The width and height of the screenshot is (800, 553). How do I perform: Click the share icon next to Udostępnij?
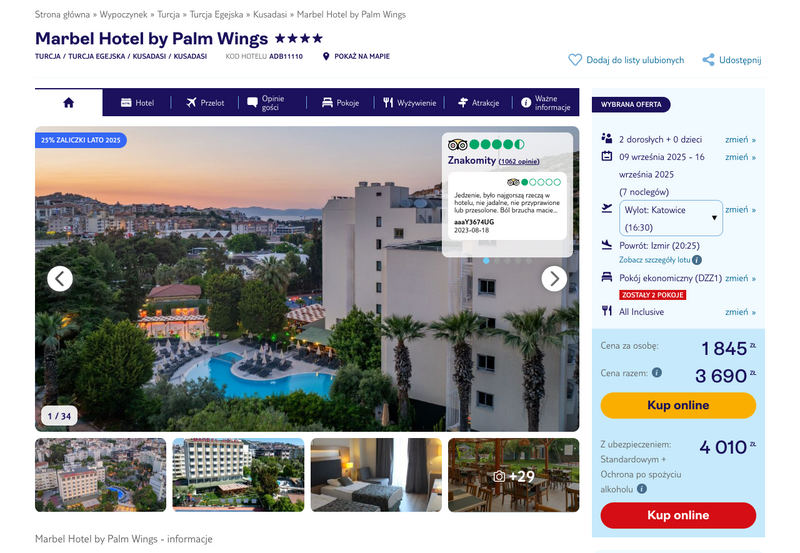tap(708, 60)
